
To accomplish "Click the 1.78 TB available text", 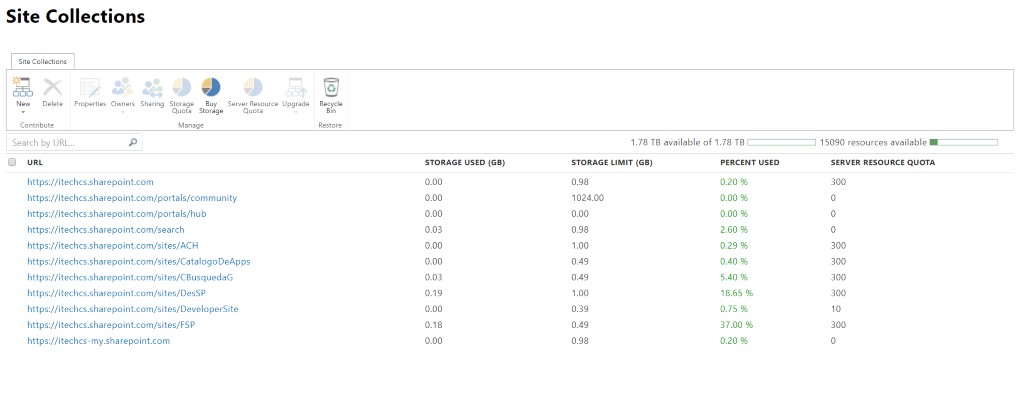I will pyautogui.click(x=688, y=142).
